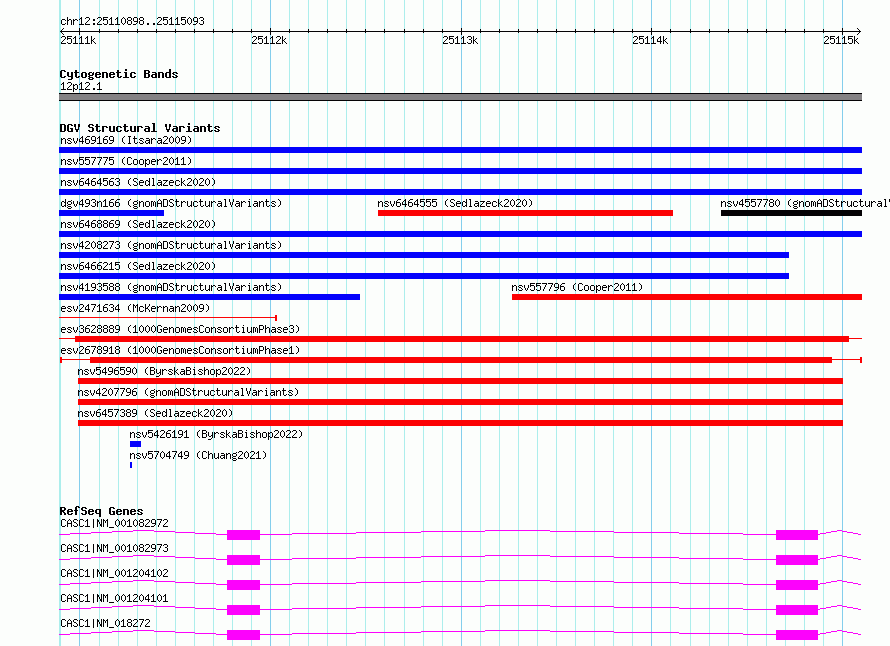Click the CASC1|NM_001204101 transcript label

point(114,598)
